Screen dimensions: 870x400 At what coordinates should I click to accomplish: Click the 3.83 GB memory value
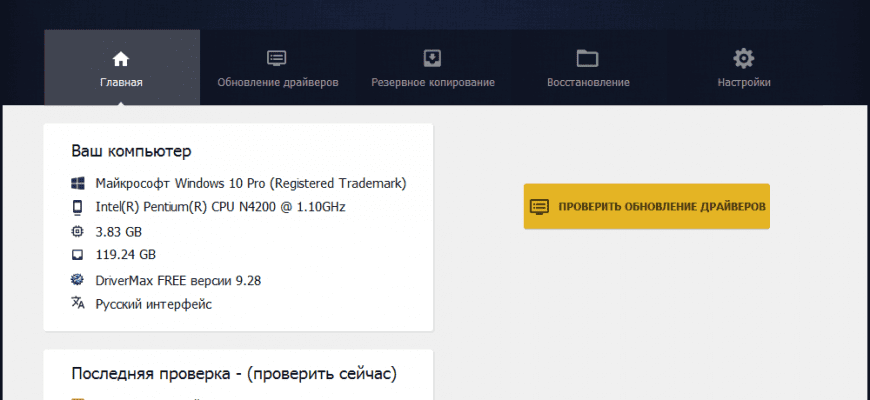[119, 231]
